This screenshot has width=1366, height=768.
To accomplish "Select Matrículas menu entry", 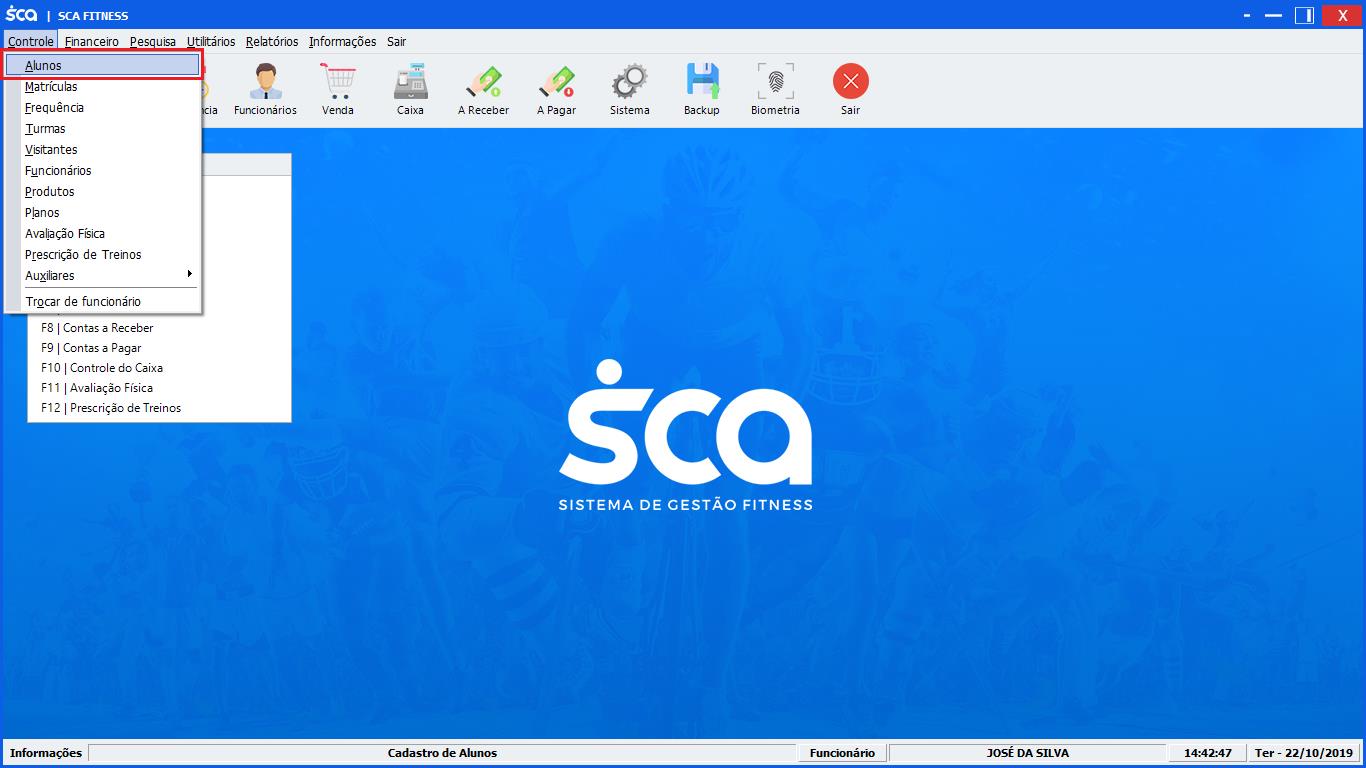I will (x=103, y=86).
